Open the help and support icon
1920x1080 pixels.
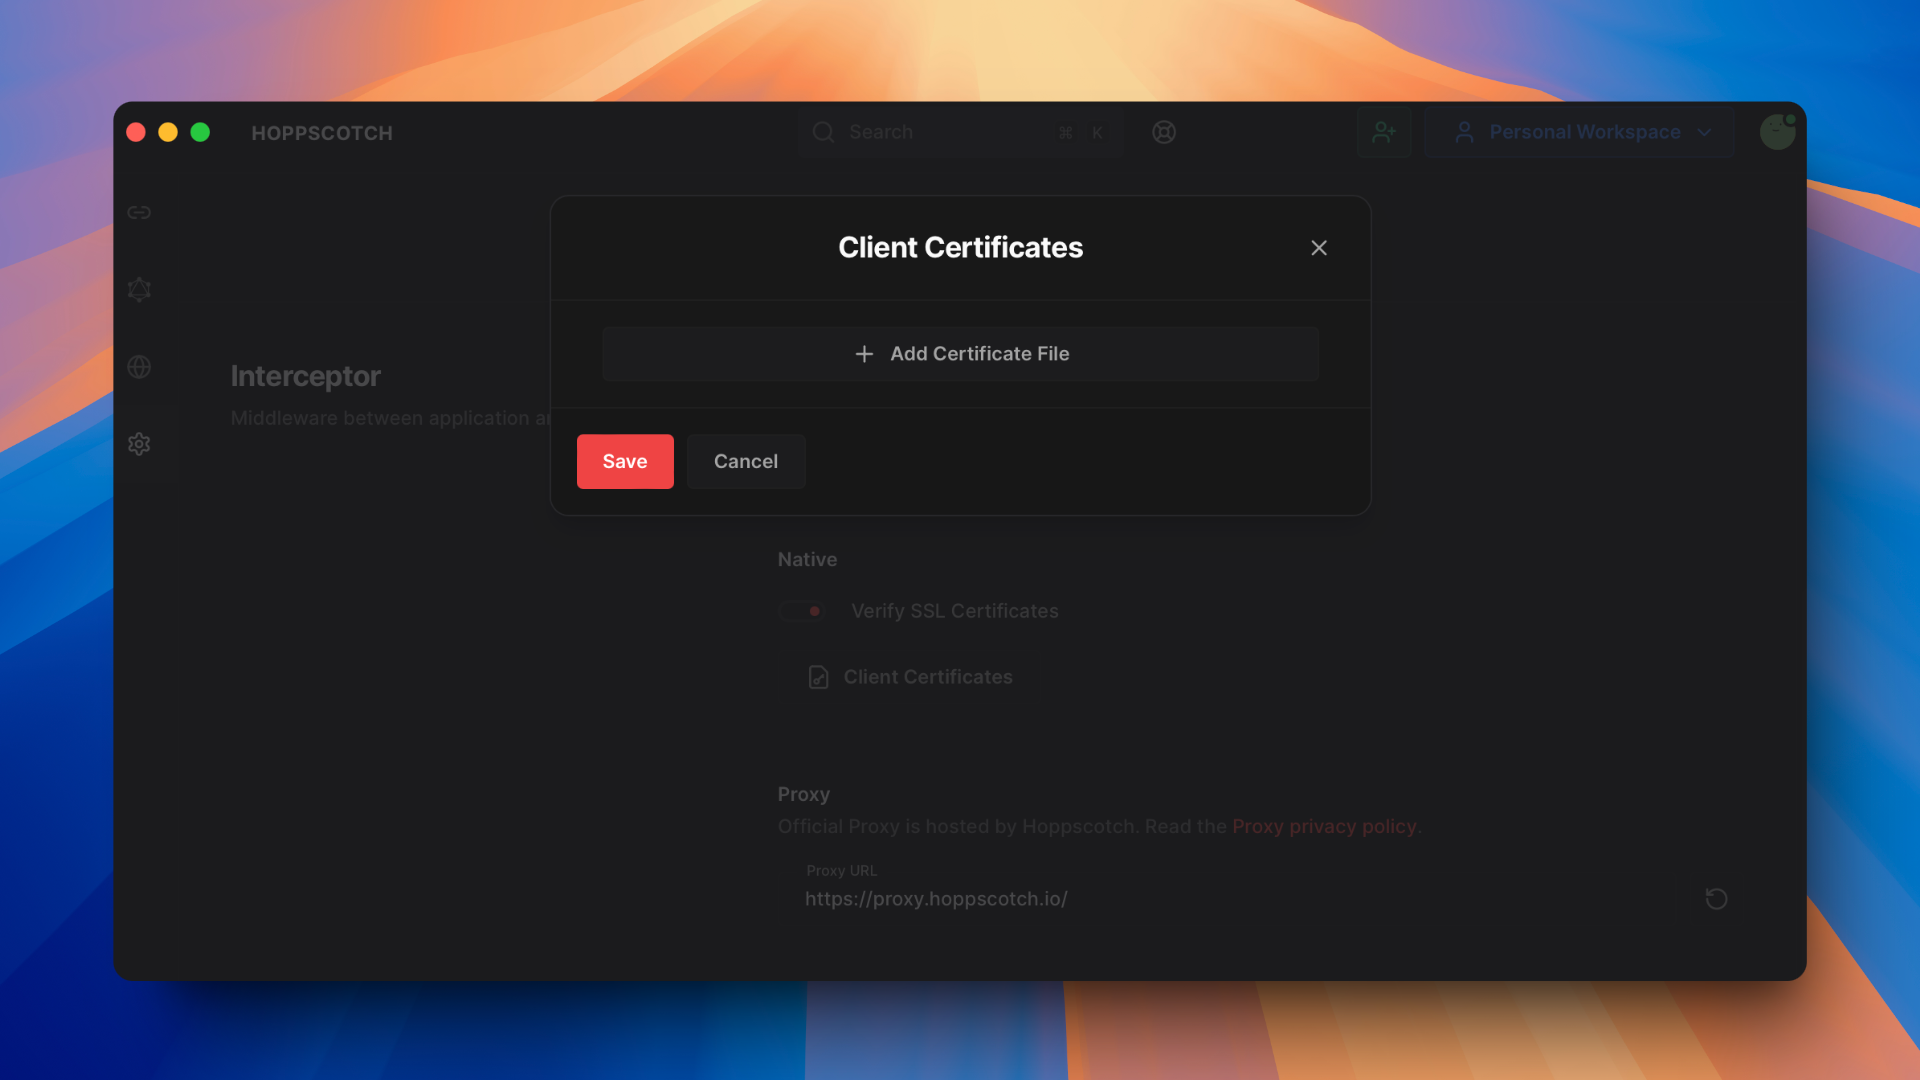1163,131
